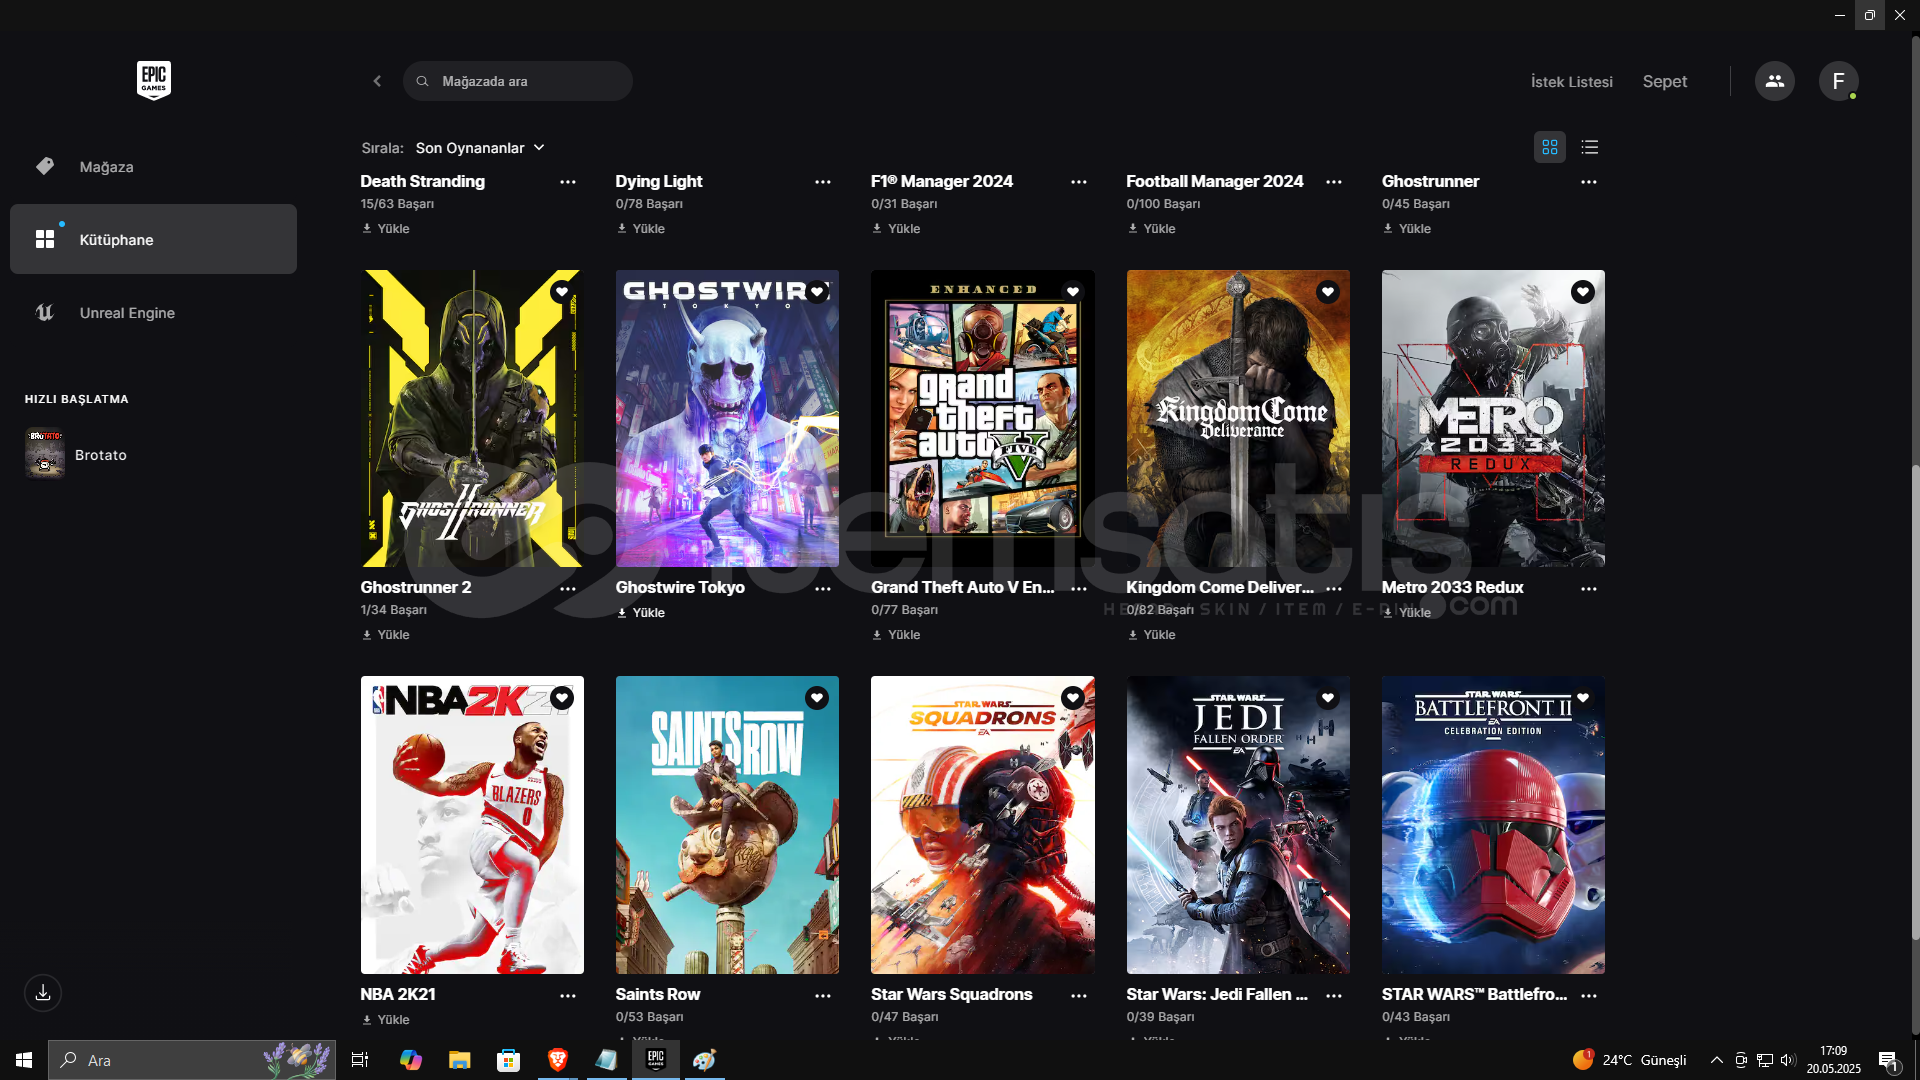Install F1 Manager 2024 via Yükle

point(896,229)
